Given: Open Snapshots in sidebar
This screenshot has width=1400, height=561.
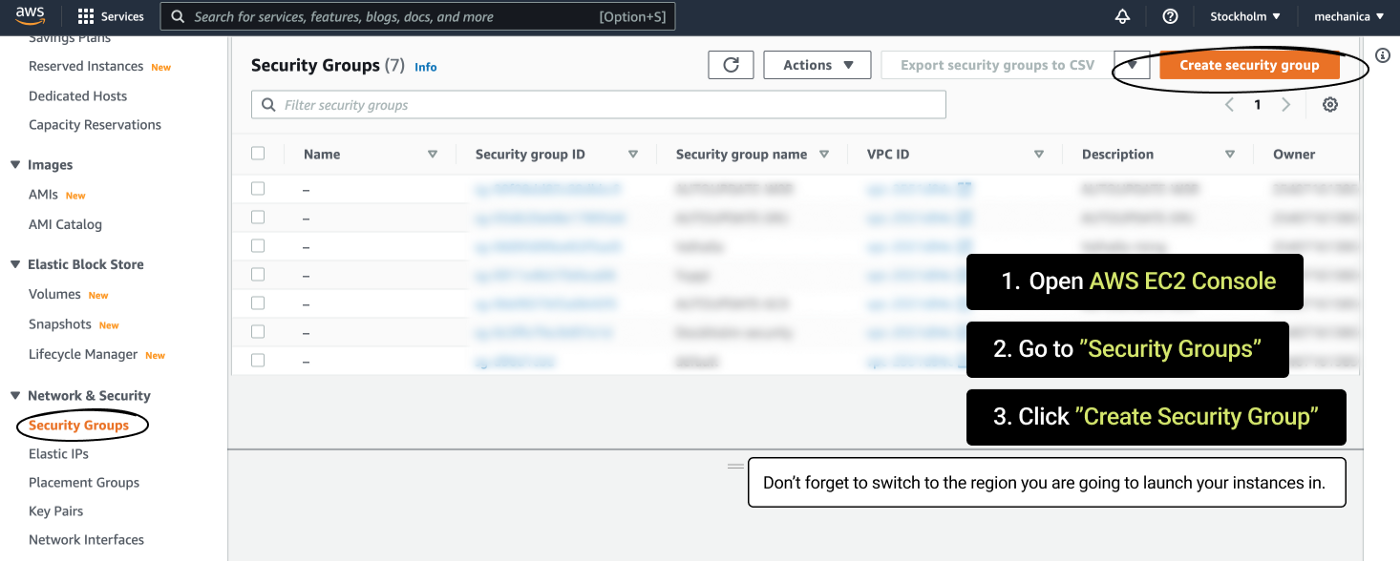Looking at the screenshot, I should [60, 324].
